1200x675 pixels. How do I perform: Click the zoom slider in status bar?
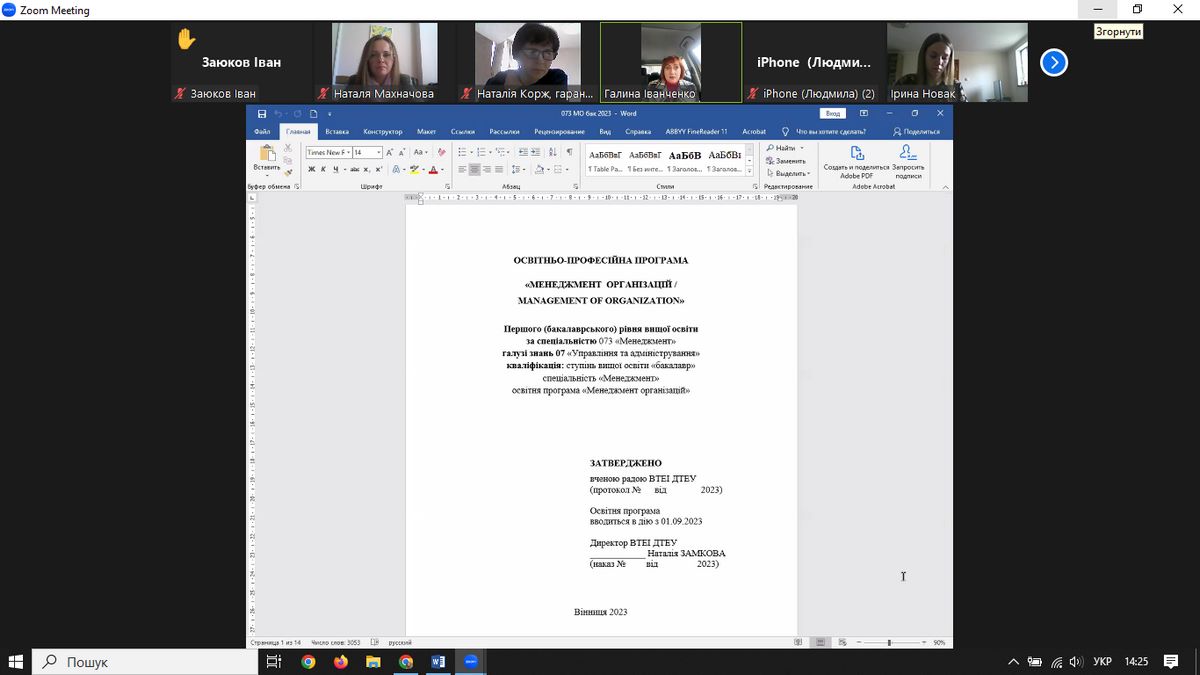pos(889,642)
